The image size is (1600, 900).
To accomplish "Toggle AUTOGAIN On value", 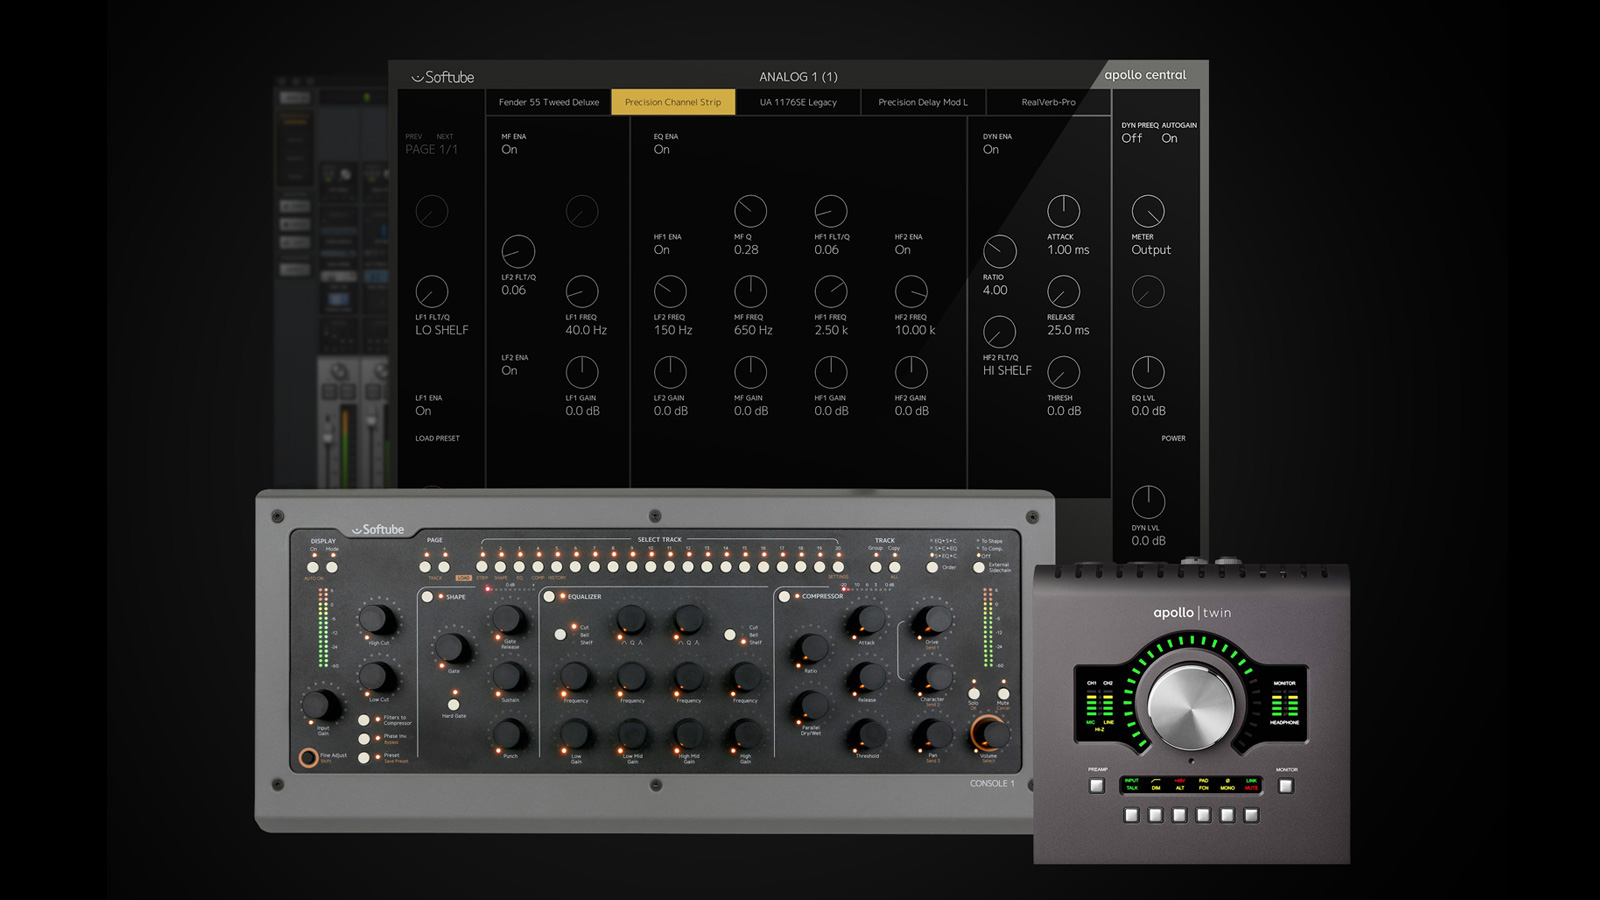I will 1170,138.
